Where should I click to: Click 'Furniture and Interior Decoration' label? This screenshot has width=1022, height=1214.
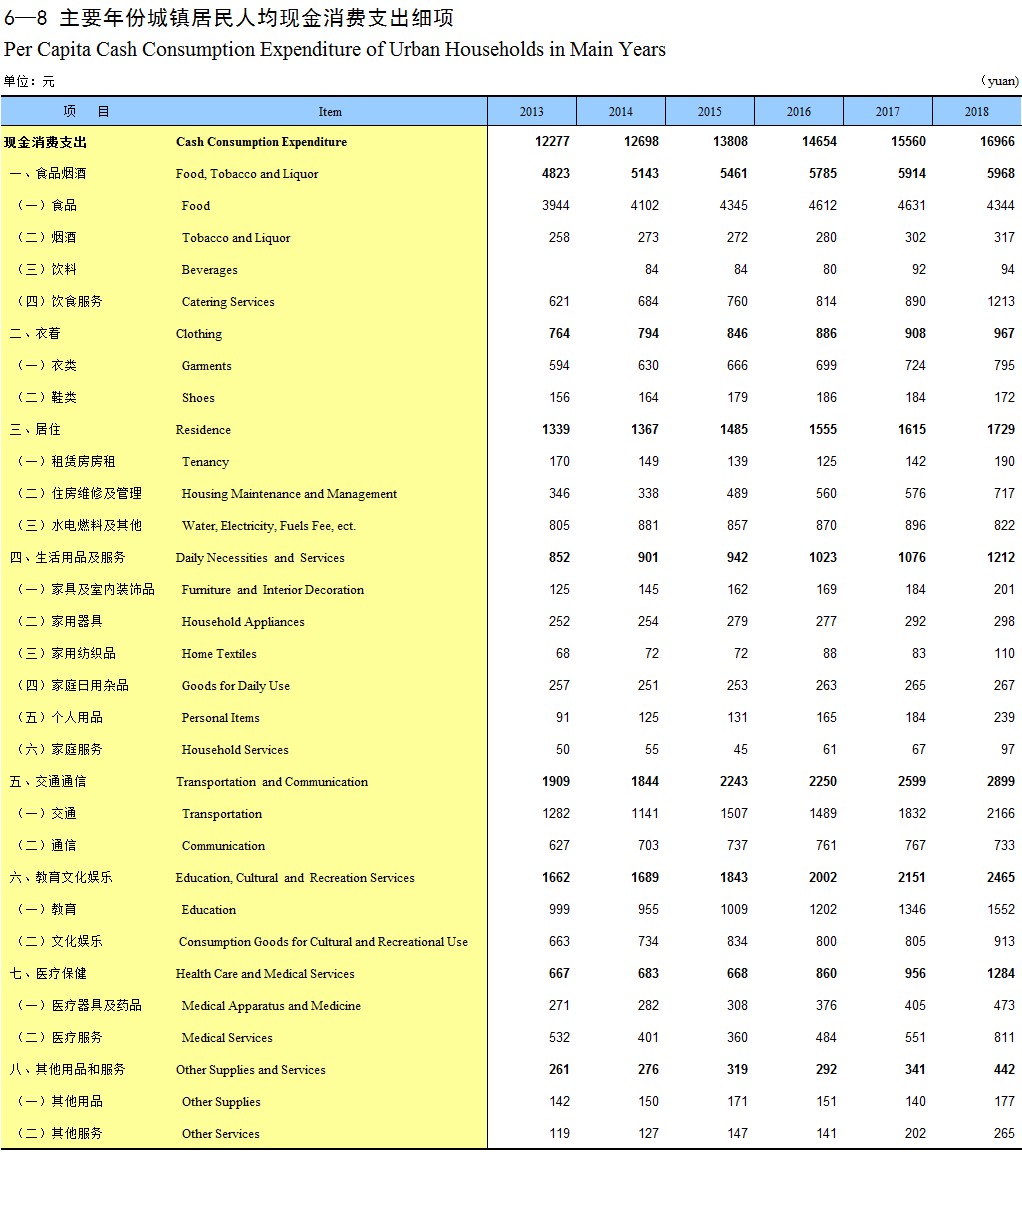[x=273, y=590]
